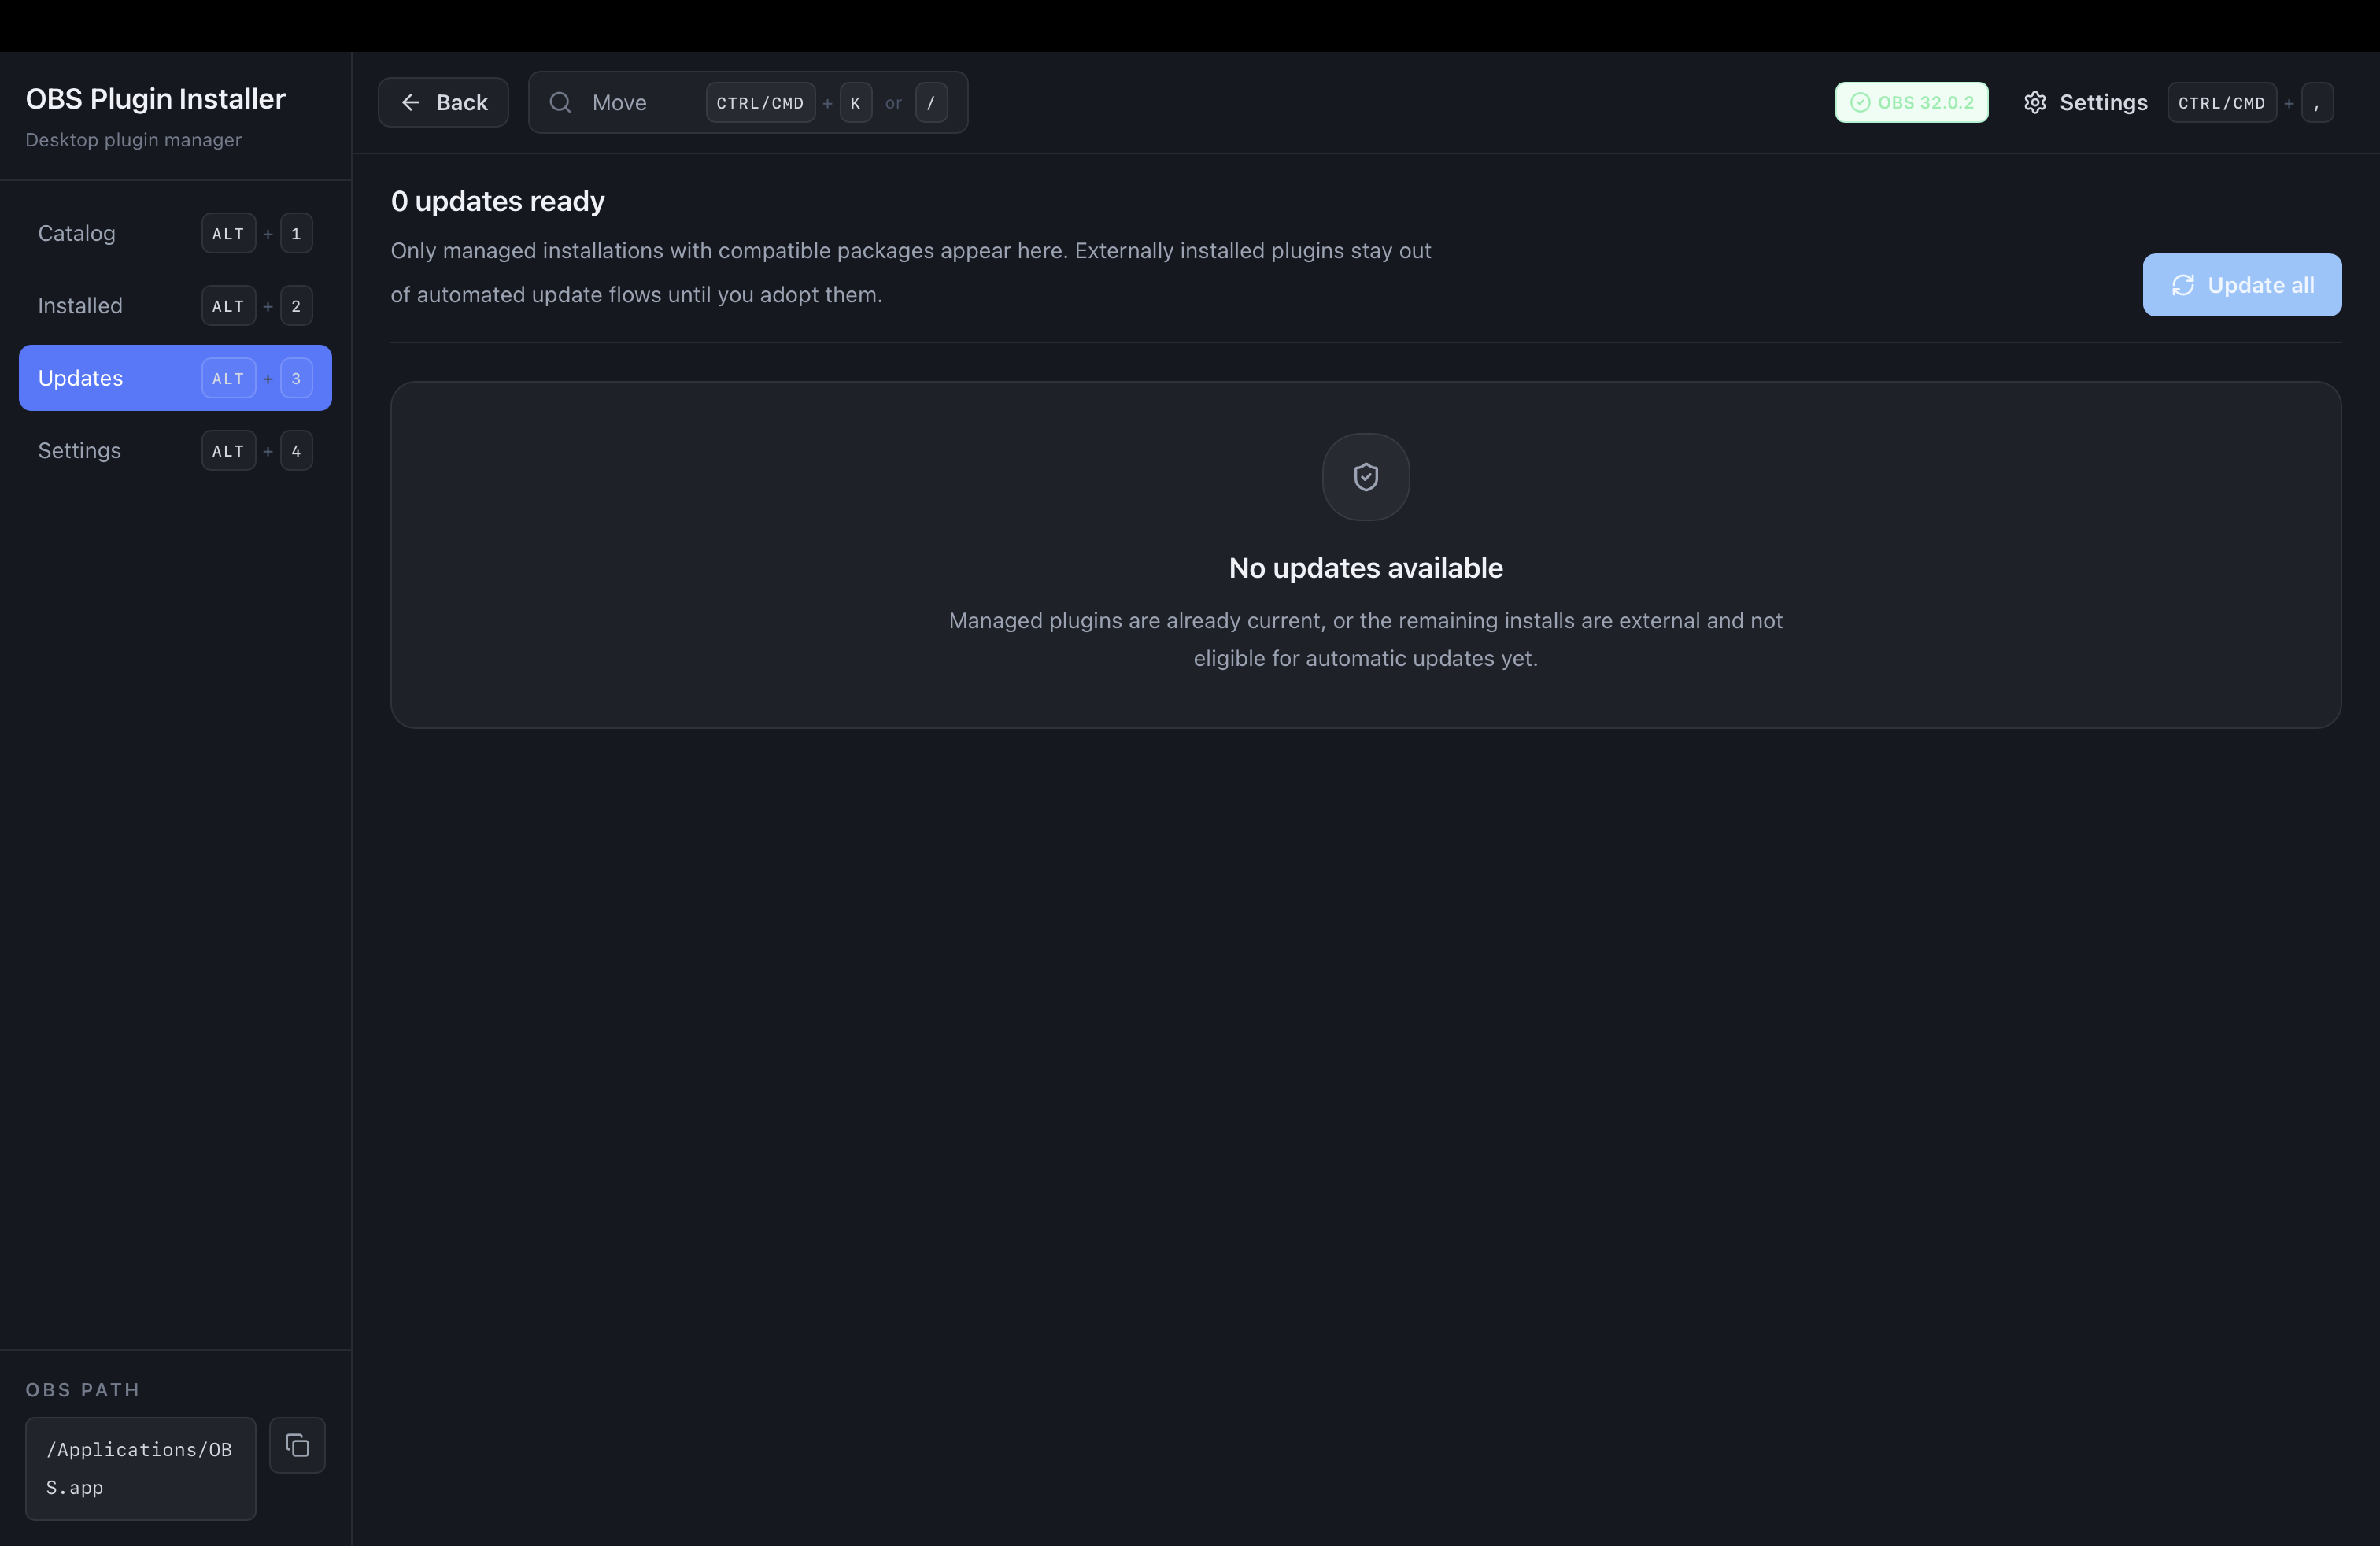Click the gear icon beside the Settings label
The height and width of the screenshot is (1546, 2380).
(2037, 102)
